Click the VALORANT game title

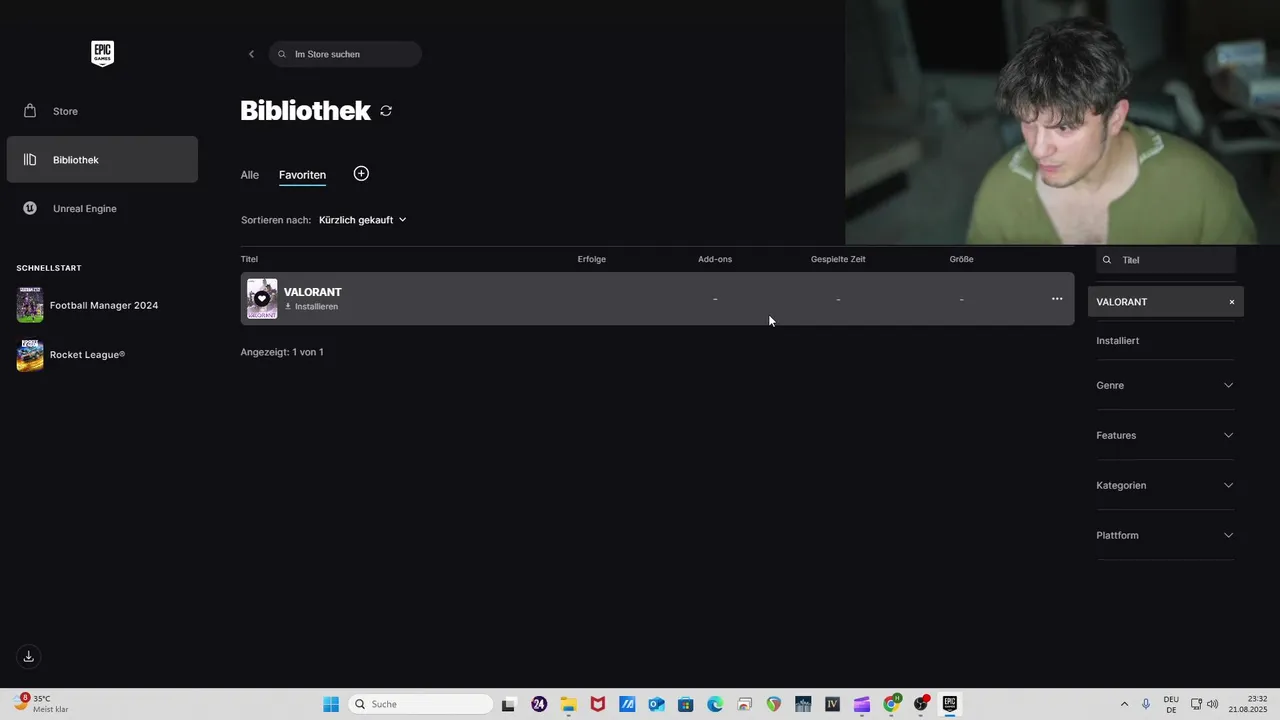pos(312,292)
